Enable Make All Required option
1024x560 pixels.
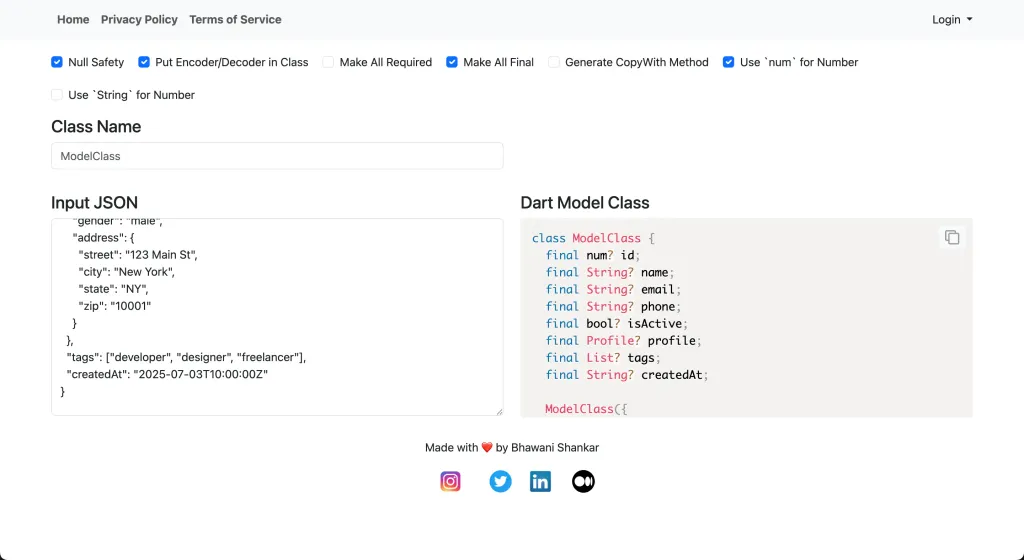(328, 62)
